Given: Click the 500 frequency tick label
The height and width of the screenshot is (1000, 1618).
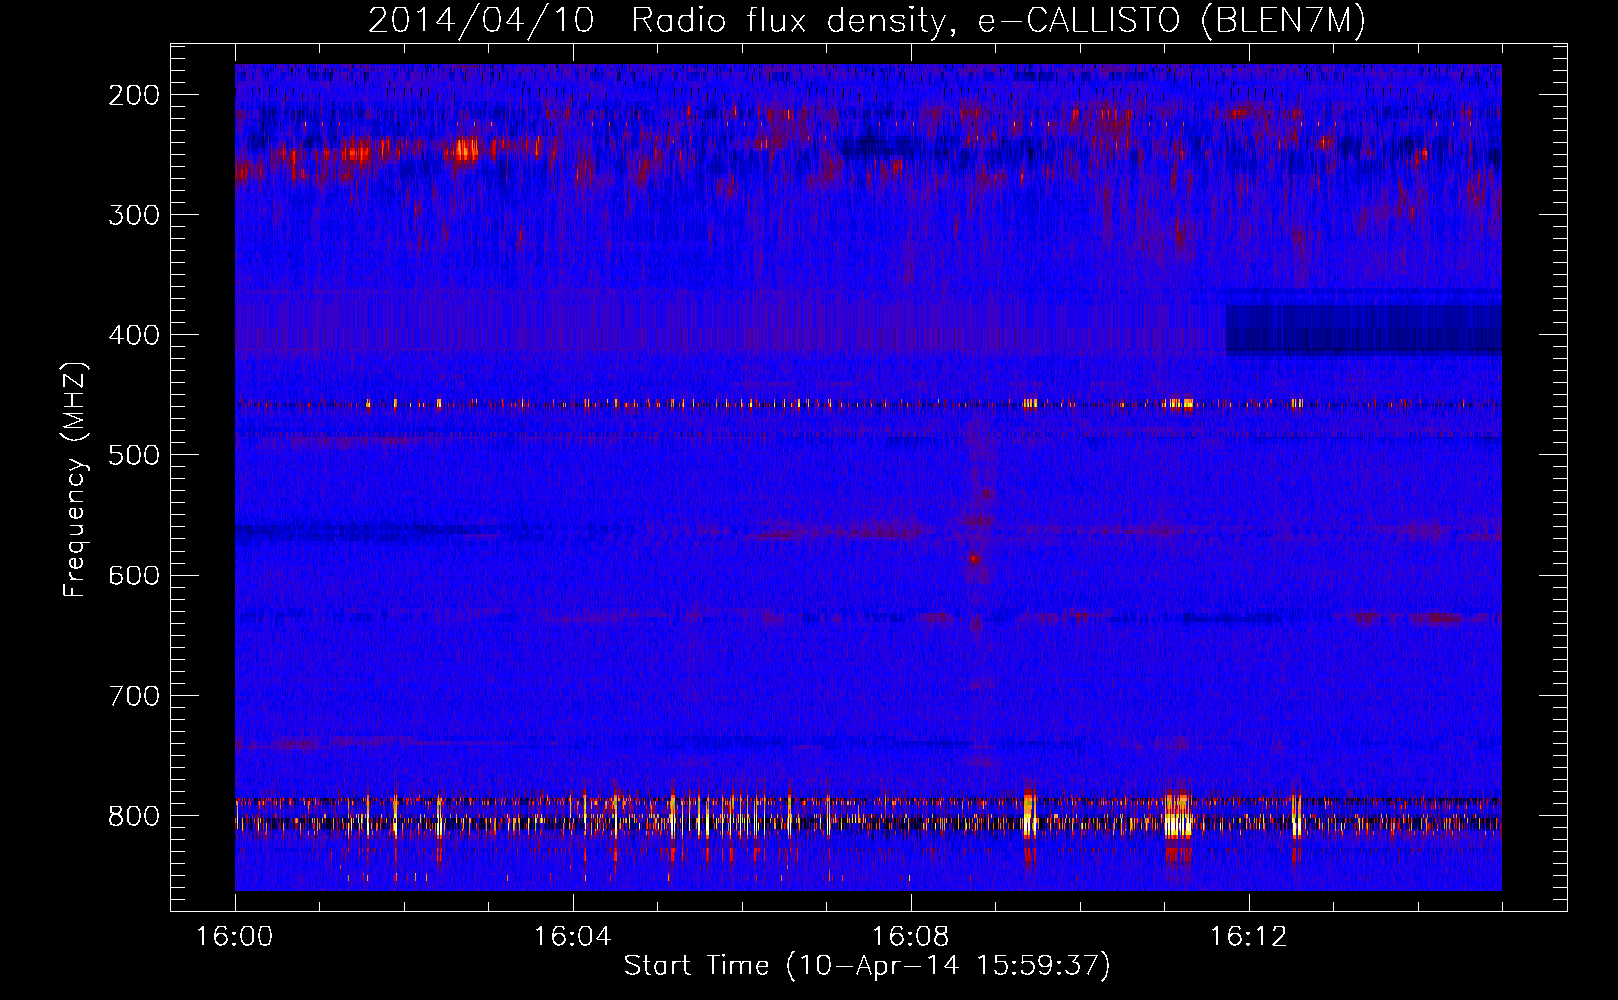Looking at the screenshot, I should pos(133,455).
